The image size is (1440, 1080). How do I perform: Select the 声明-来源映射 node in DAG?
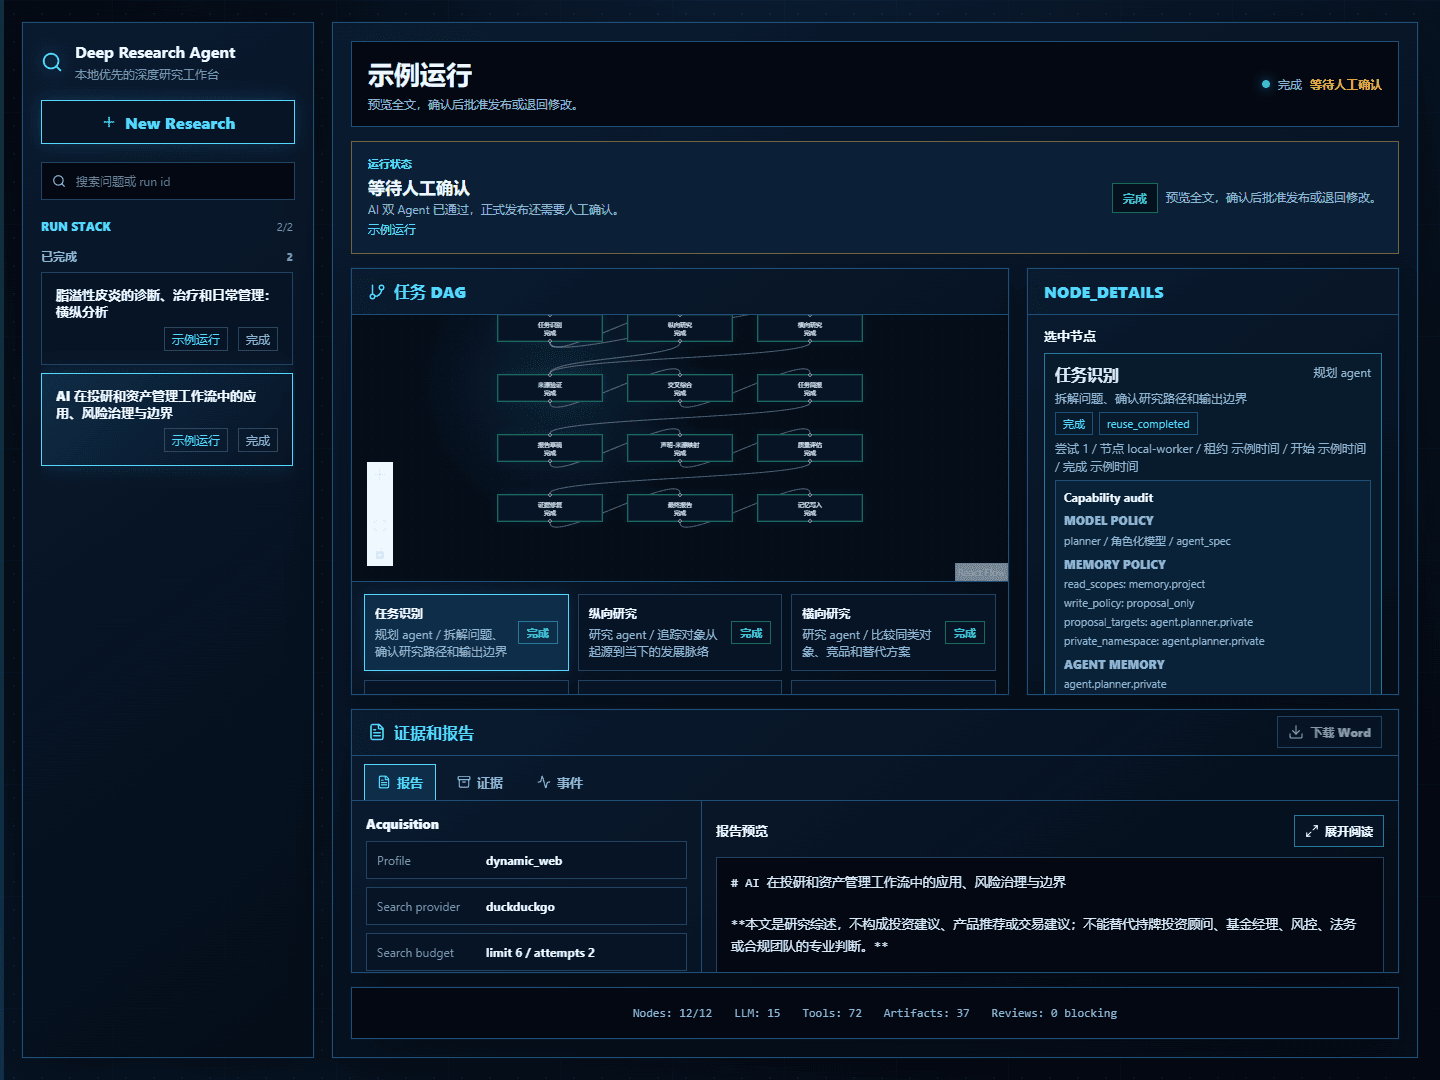tap(680, 448)
